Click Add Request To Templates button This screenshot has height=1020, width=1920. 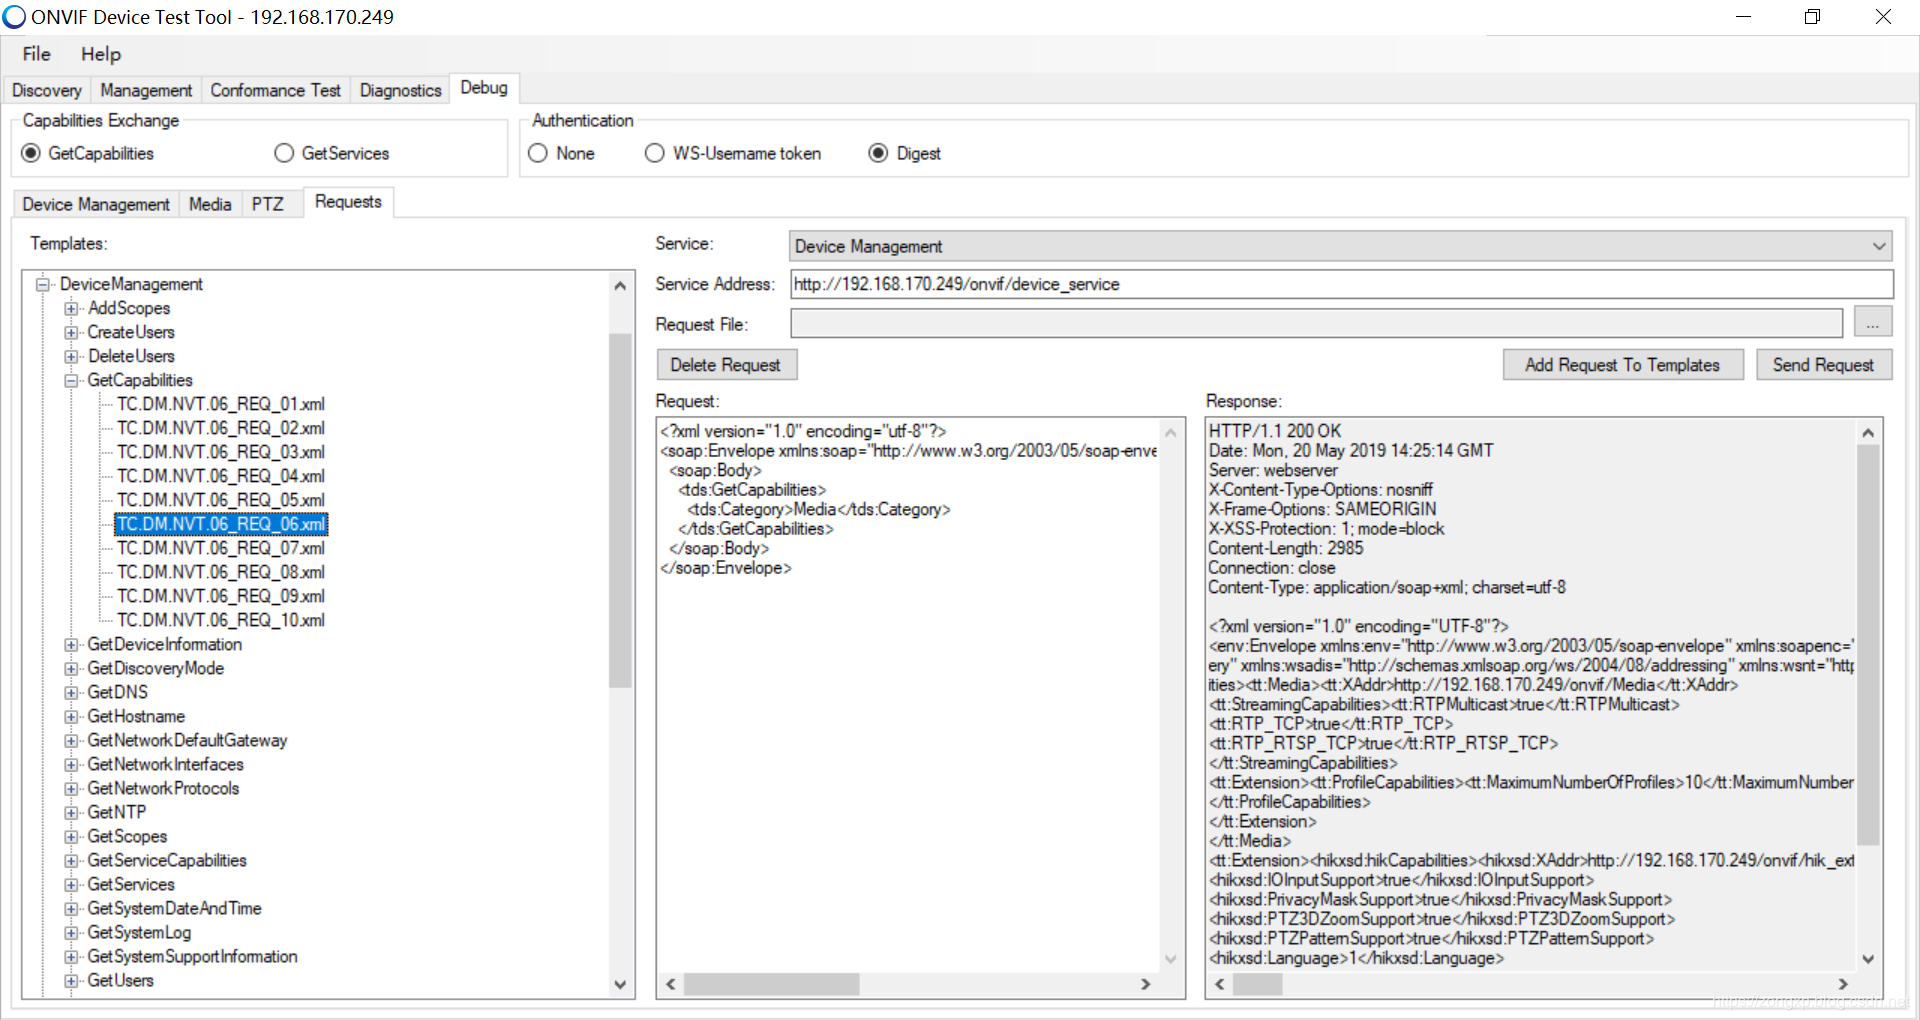click(1623, 365)
